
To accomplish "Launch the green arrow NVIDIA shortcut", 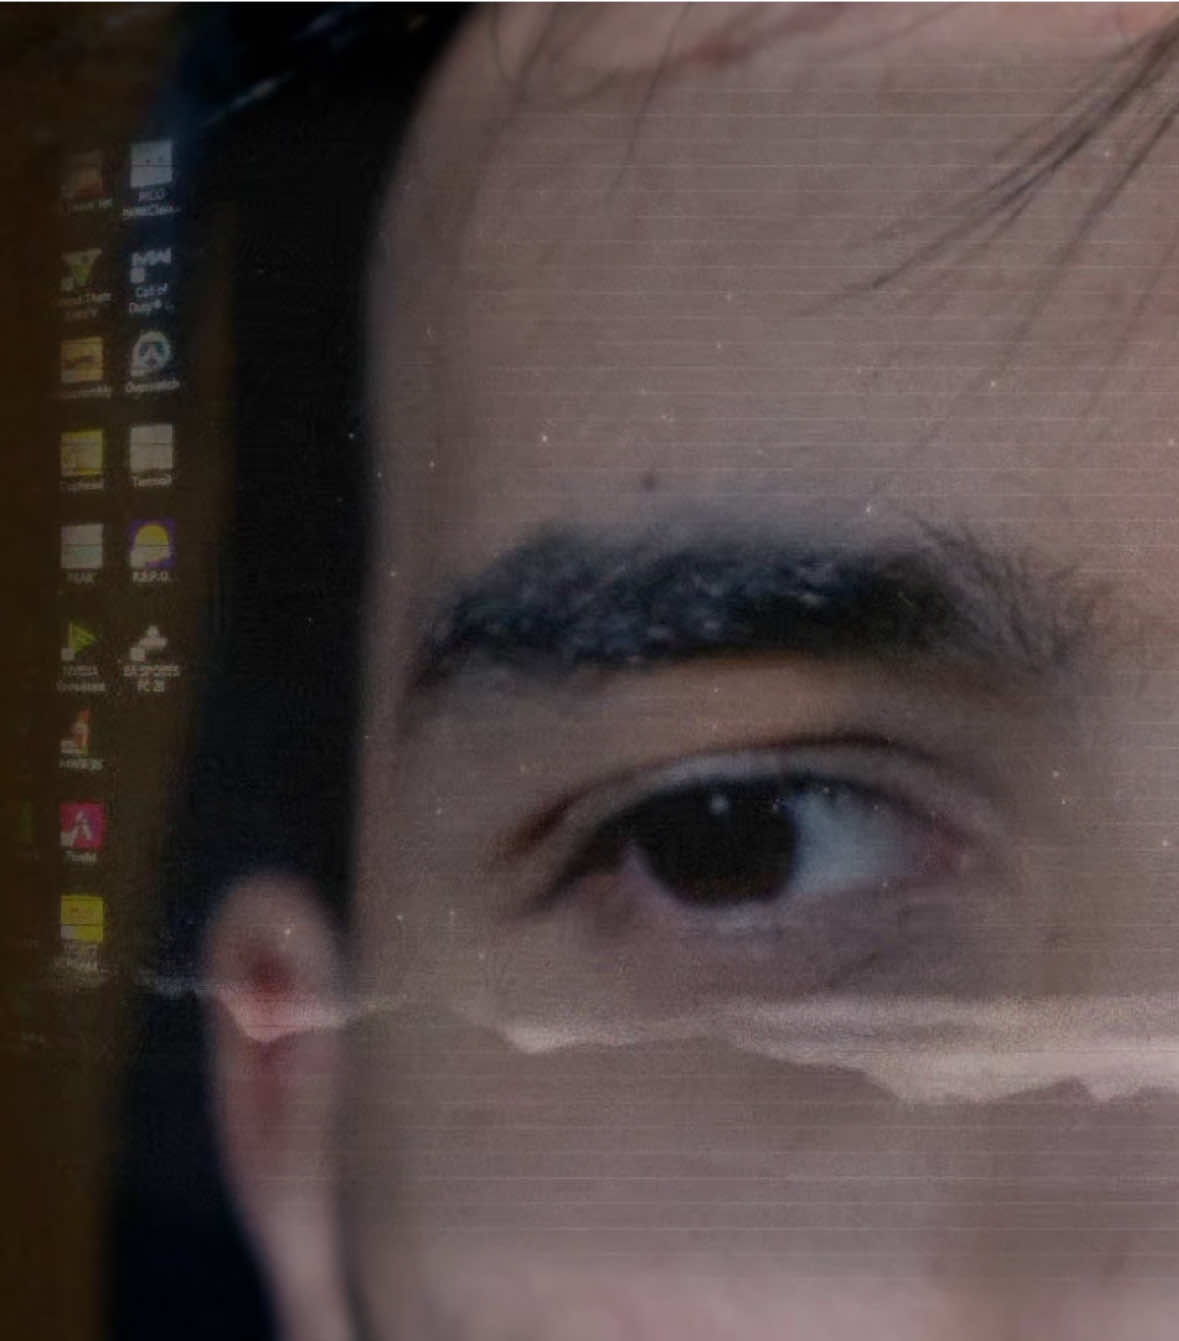I will pyautogui.click(x=82, y=657).
